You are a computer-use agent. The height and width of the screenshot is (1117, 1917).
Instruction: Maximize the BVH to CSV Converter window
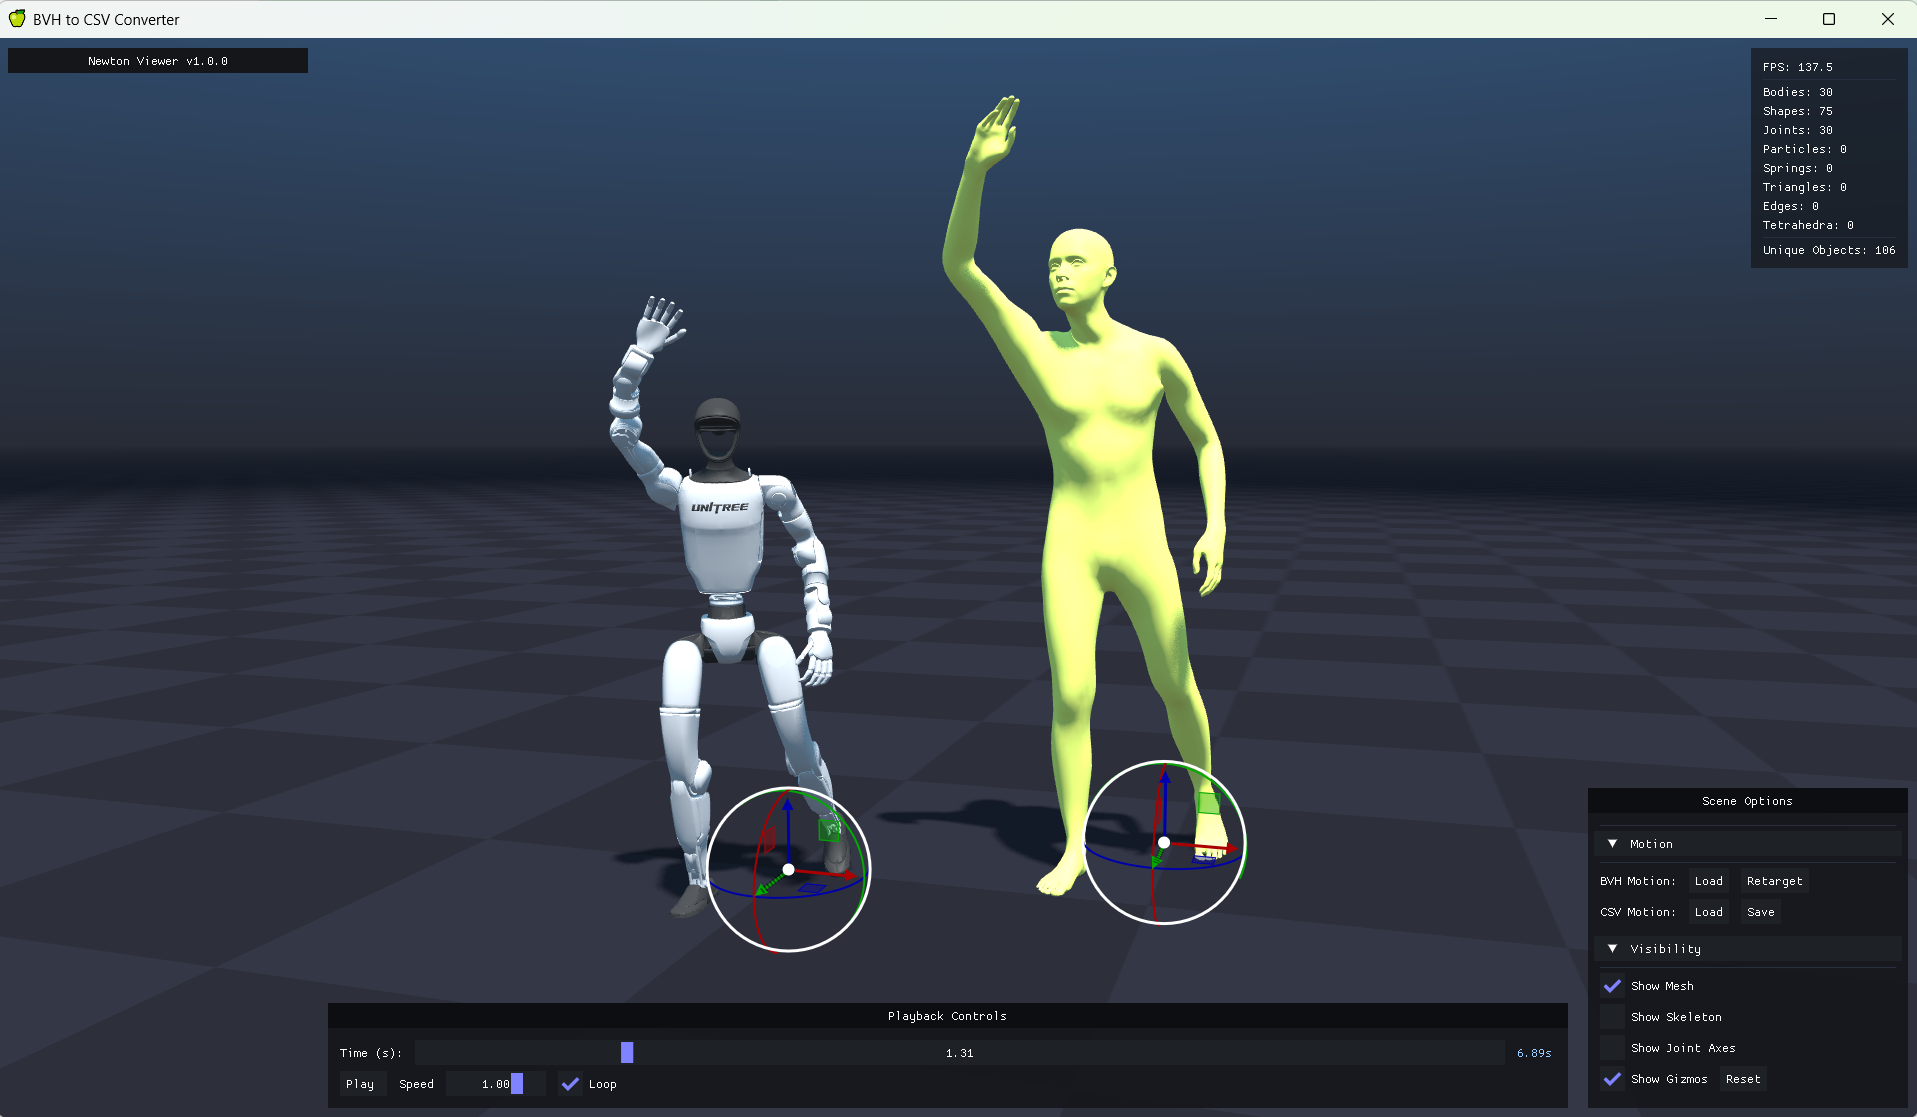coord(1829,19)
